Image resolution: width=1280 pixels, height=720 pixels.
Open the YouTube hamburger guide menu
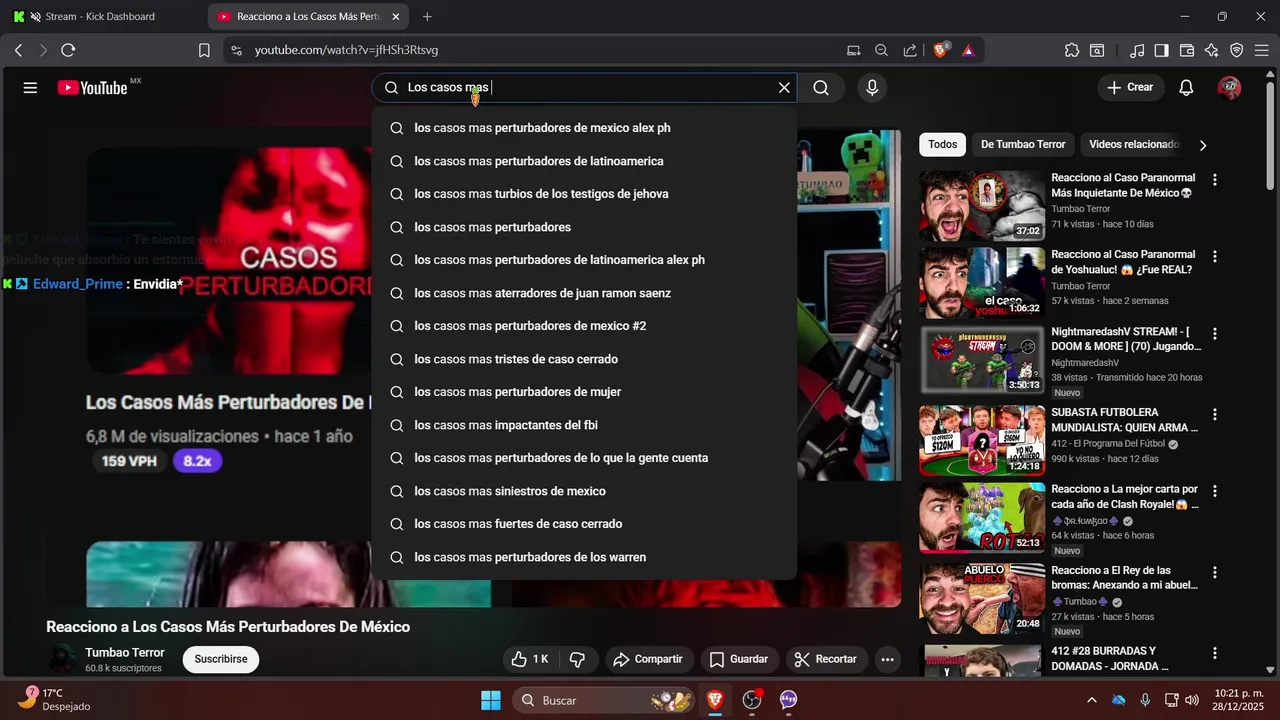30,88
